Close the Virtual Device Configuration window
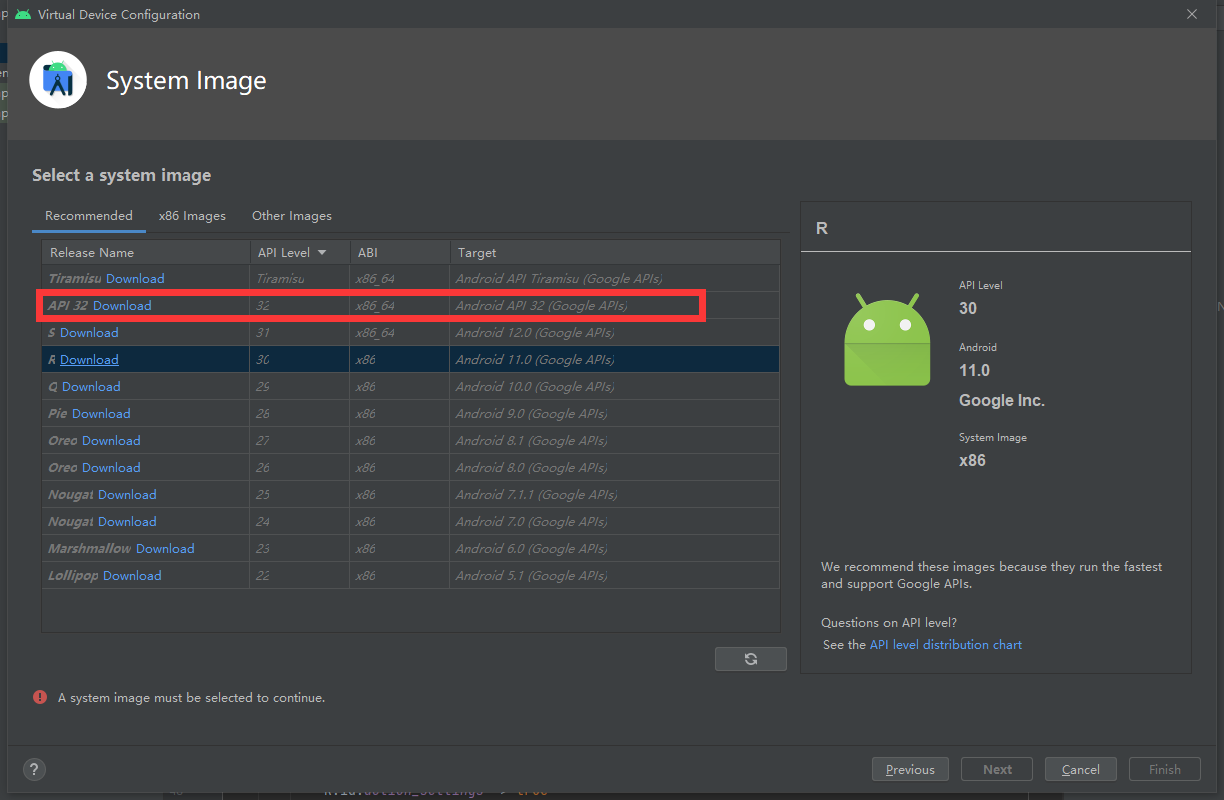Screen dimensions: 1224x800 pyautogui.click(x=1191, y=14)
